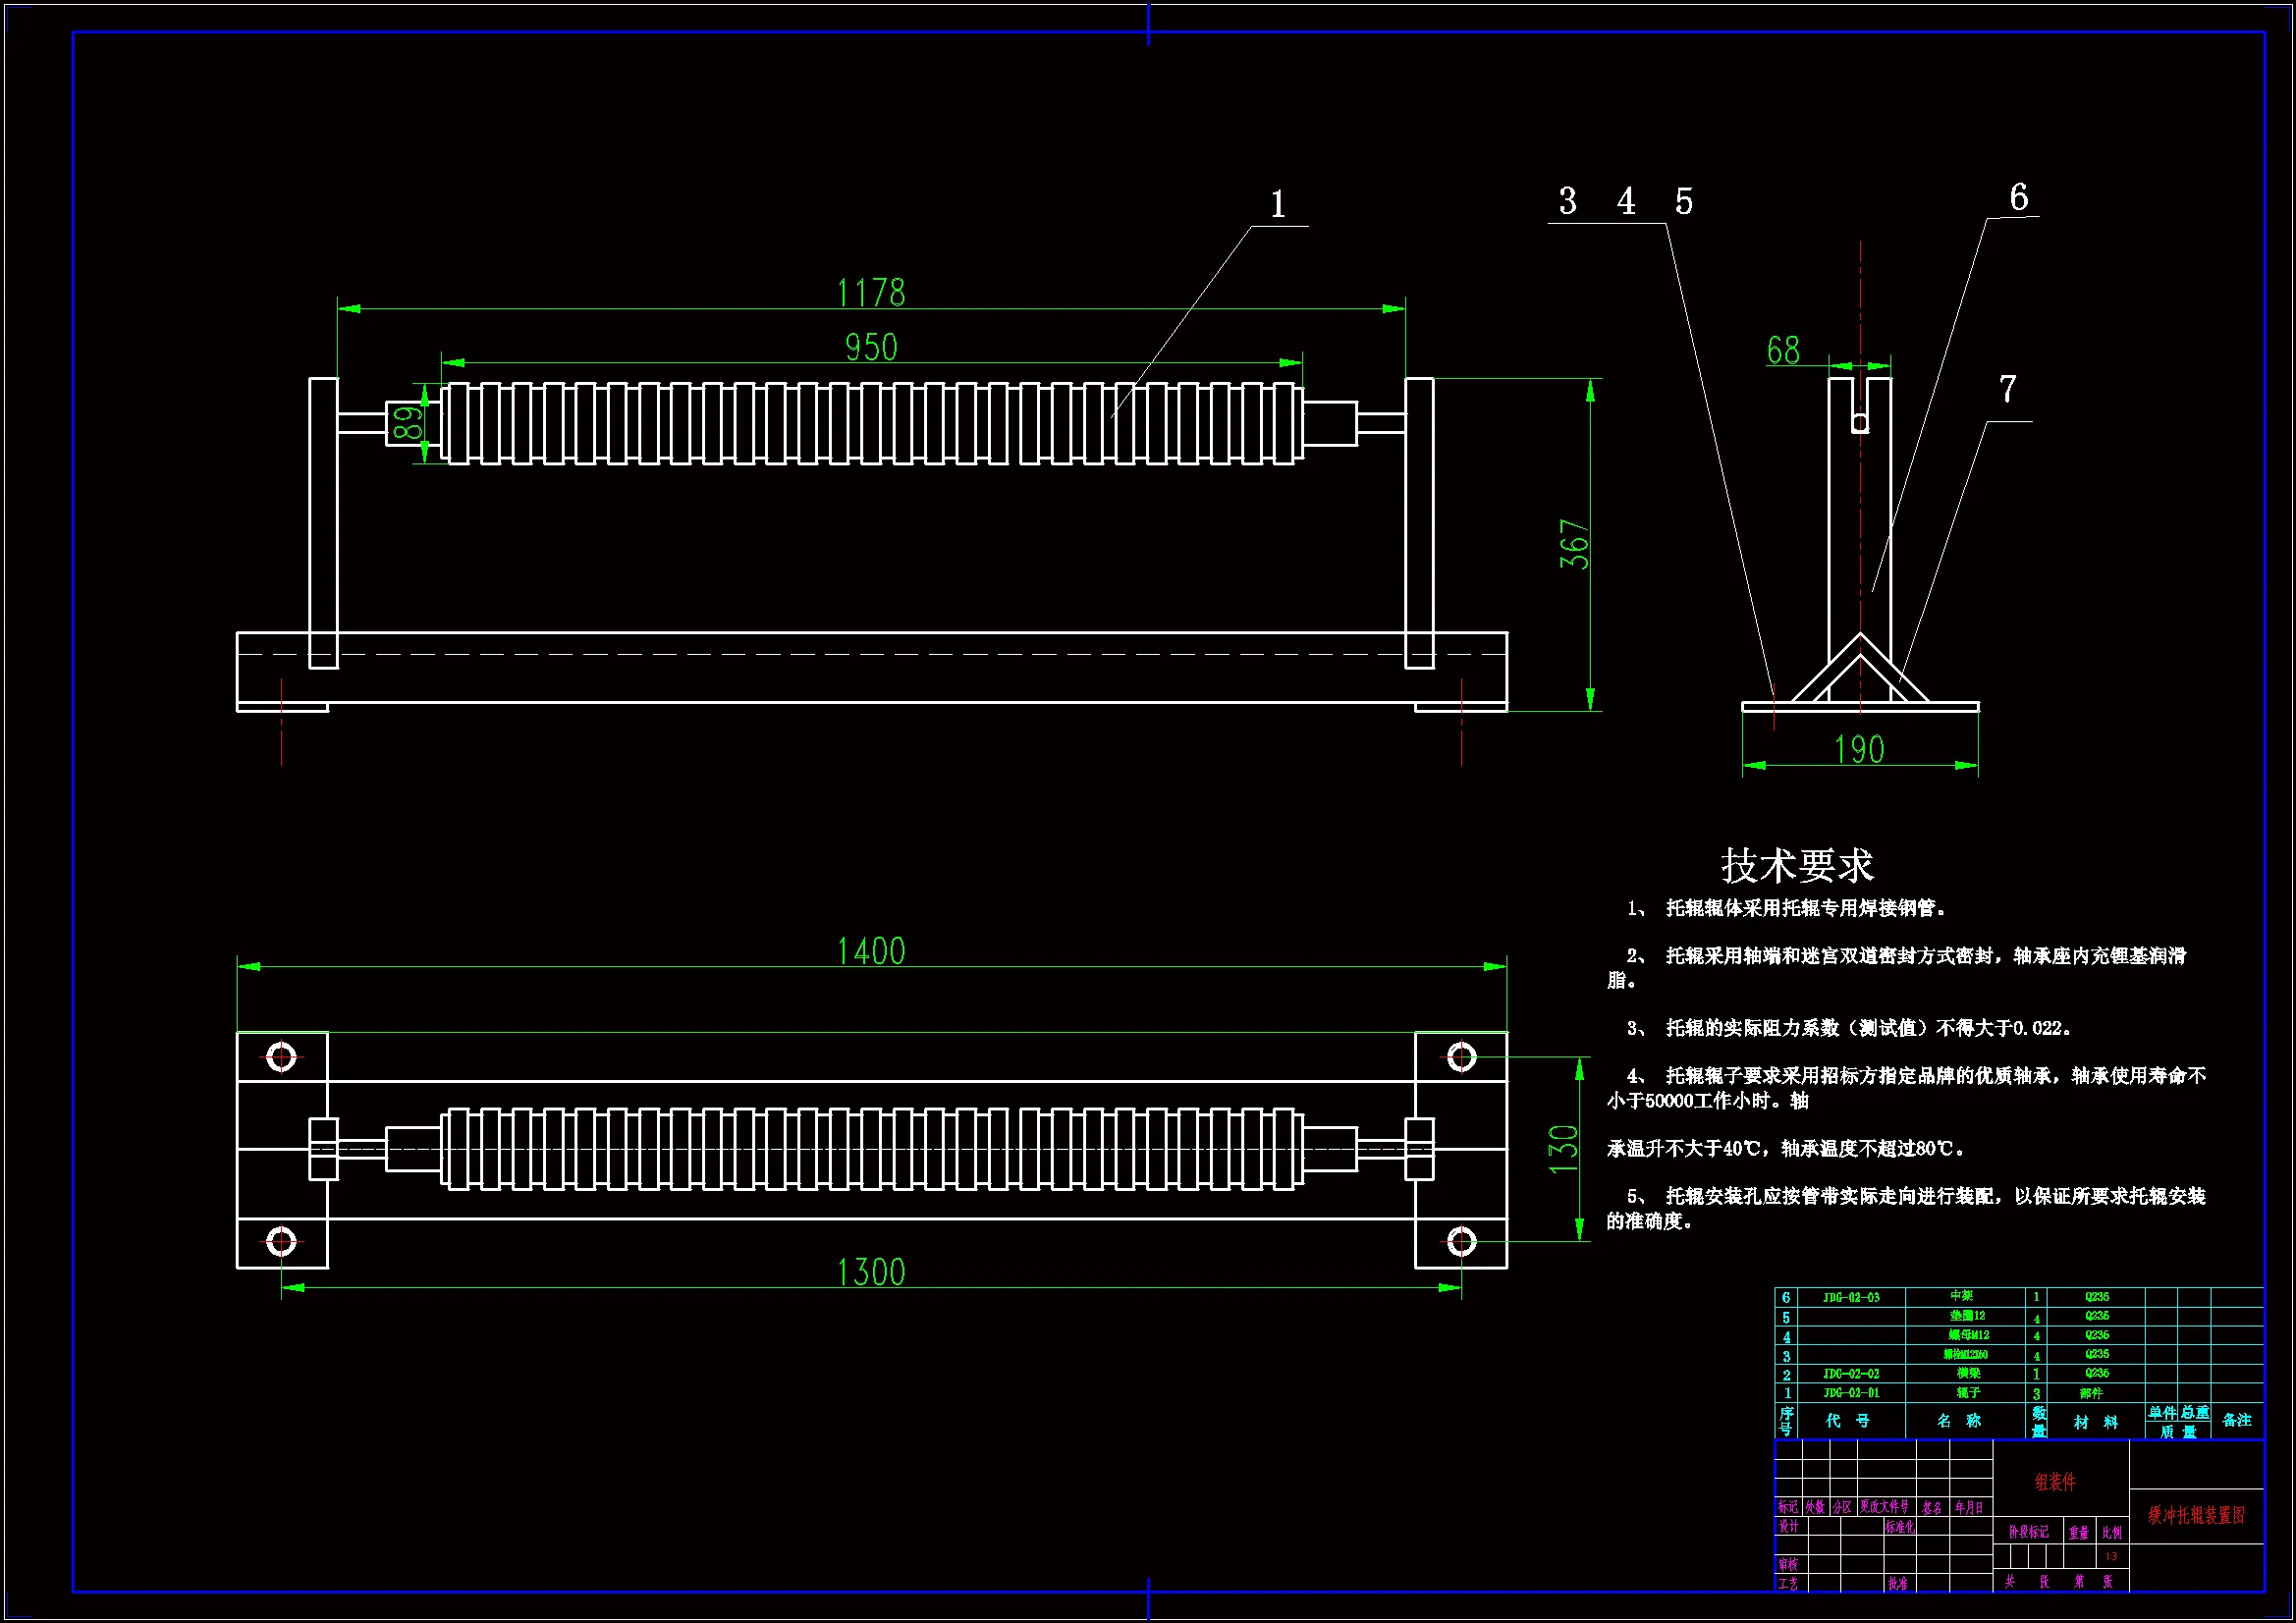Click the 190 base width dimension
2296x1623 pixels.
tap(1859, 750)
